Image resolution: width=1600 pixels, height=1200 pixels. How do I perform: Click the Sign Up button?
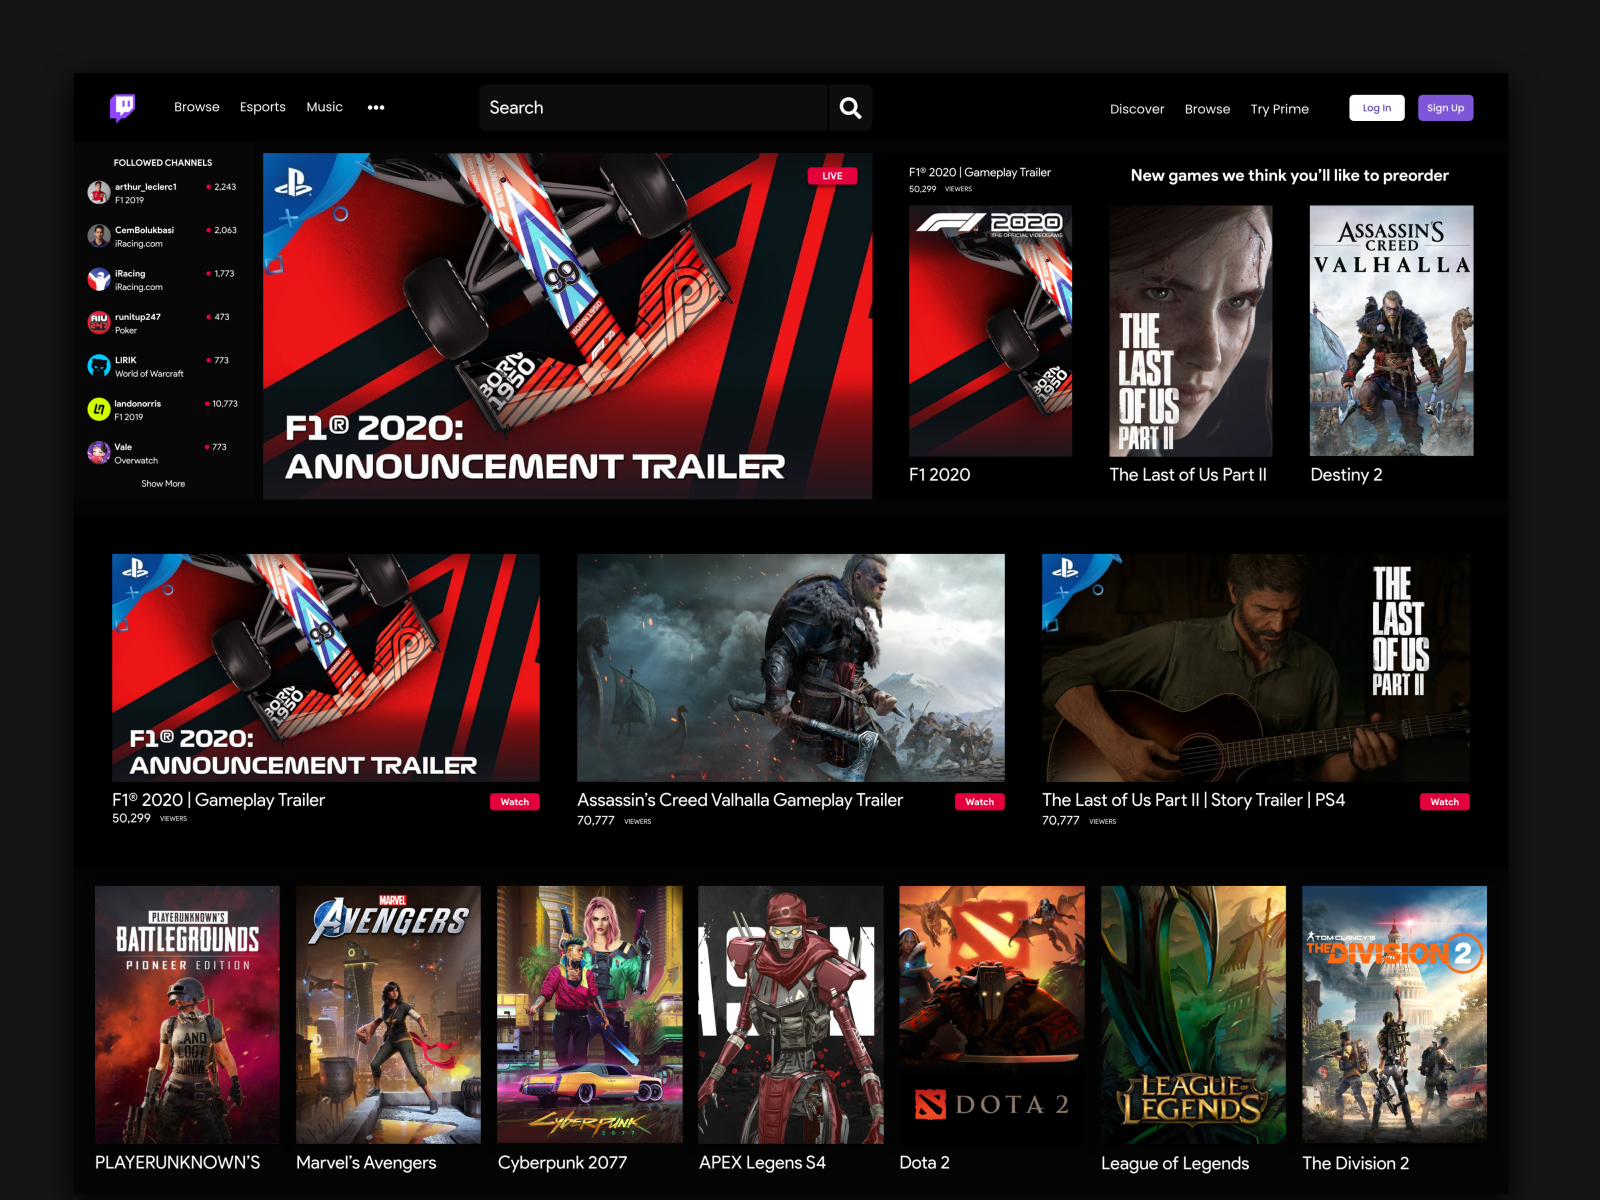(x=1445, y=108)
